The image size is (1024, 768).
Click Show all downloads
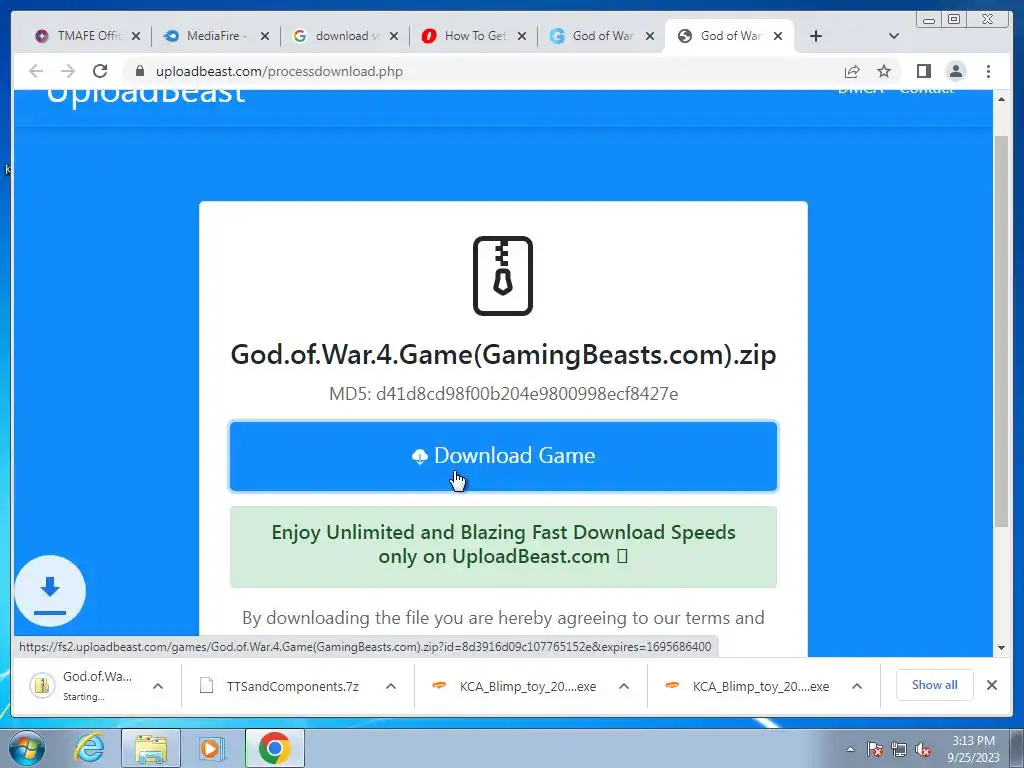click(x=935, y=684)
